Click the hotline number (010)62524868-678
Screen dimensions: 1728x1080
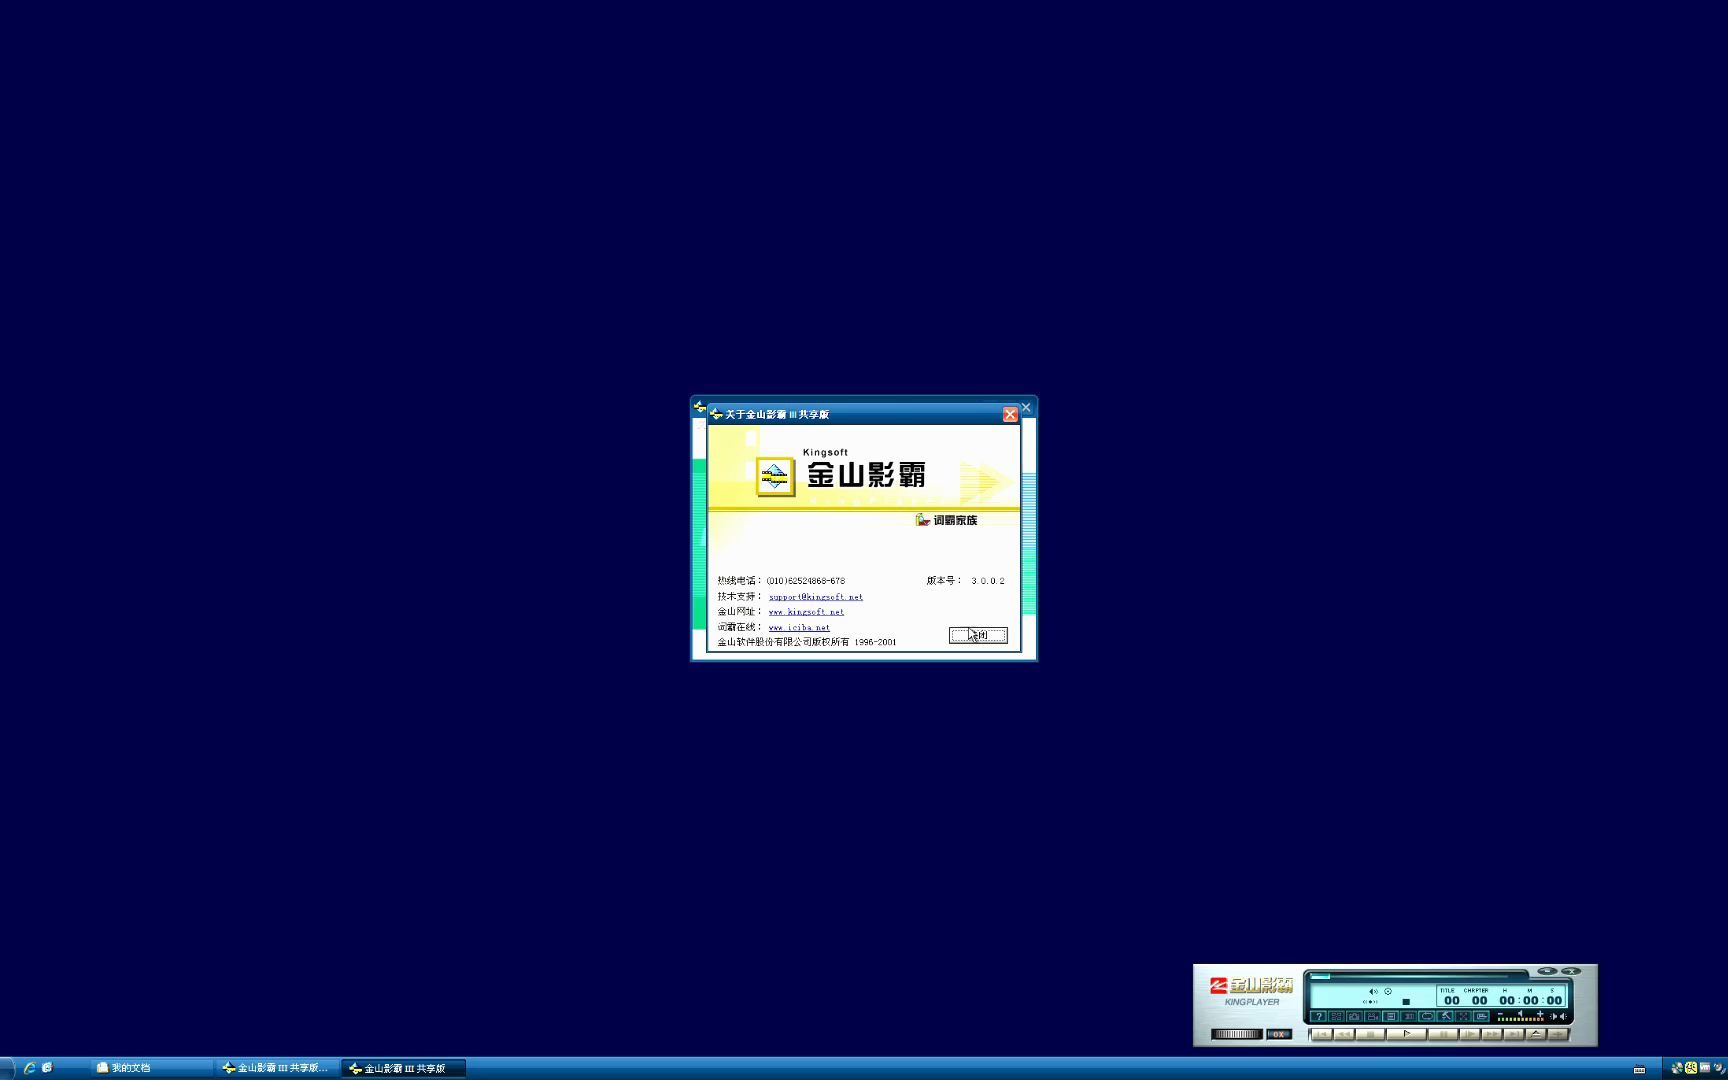coord(806,581)
